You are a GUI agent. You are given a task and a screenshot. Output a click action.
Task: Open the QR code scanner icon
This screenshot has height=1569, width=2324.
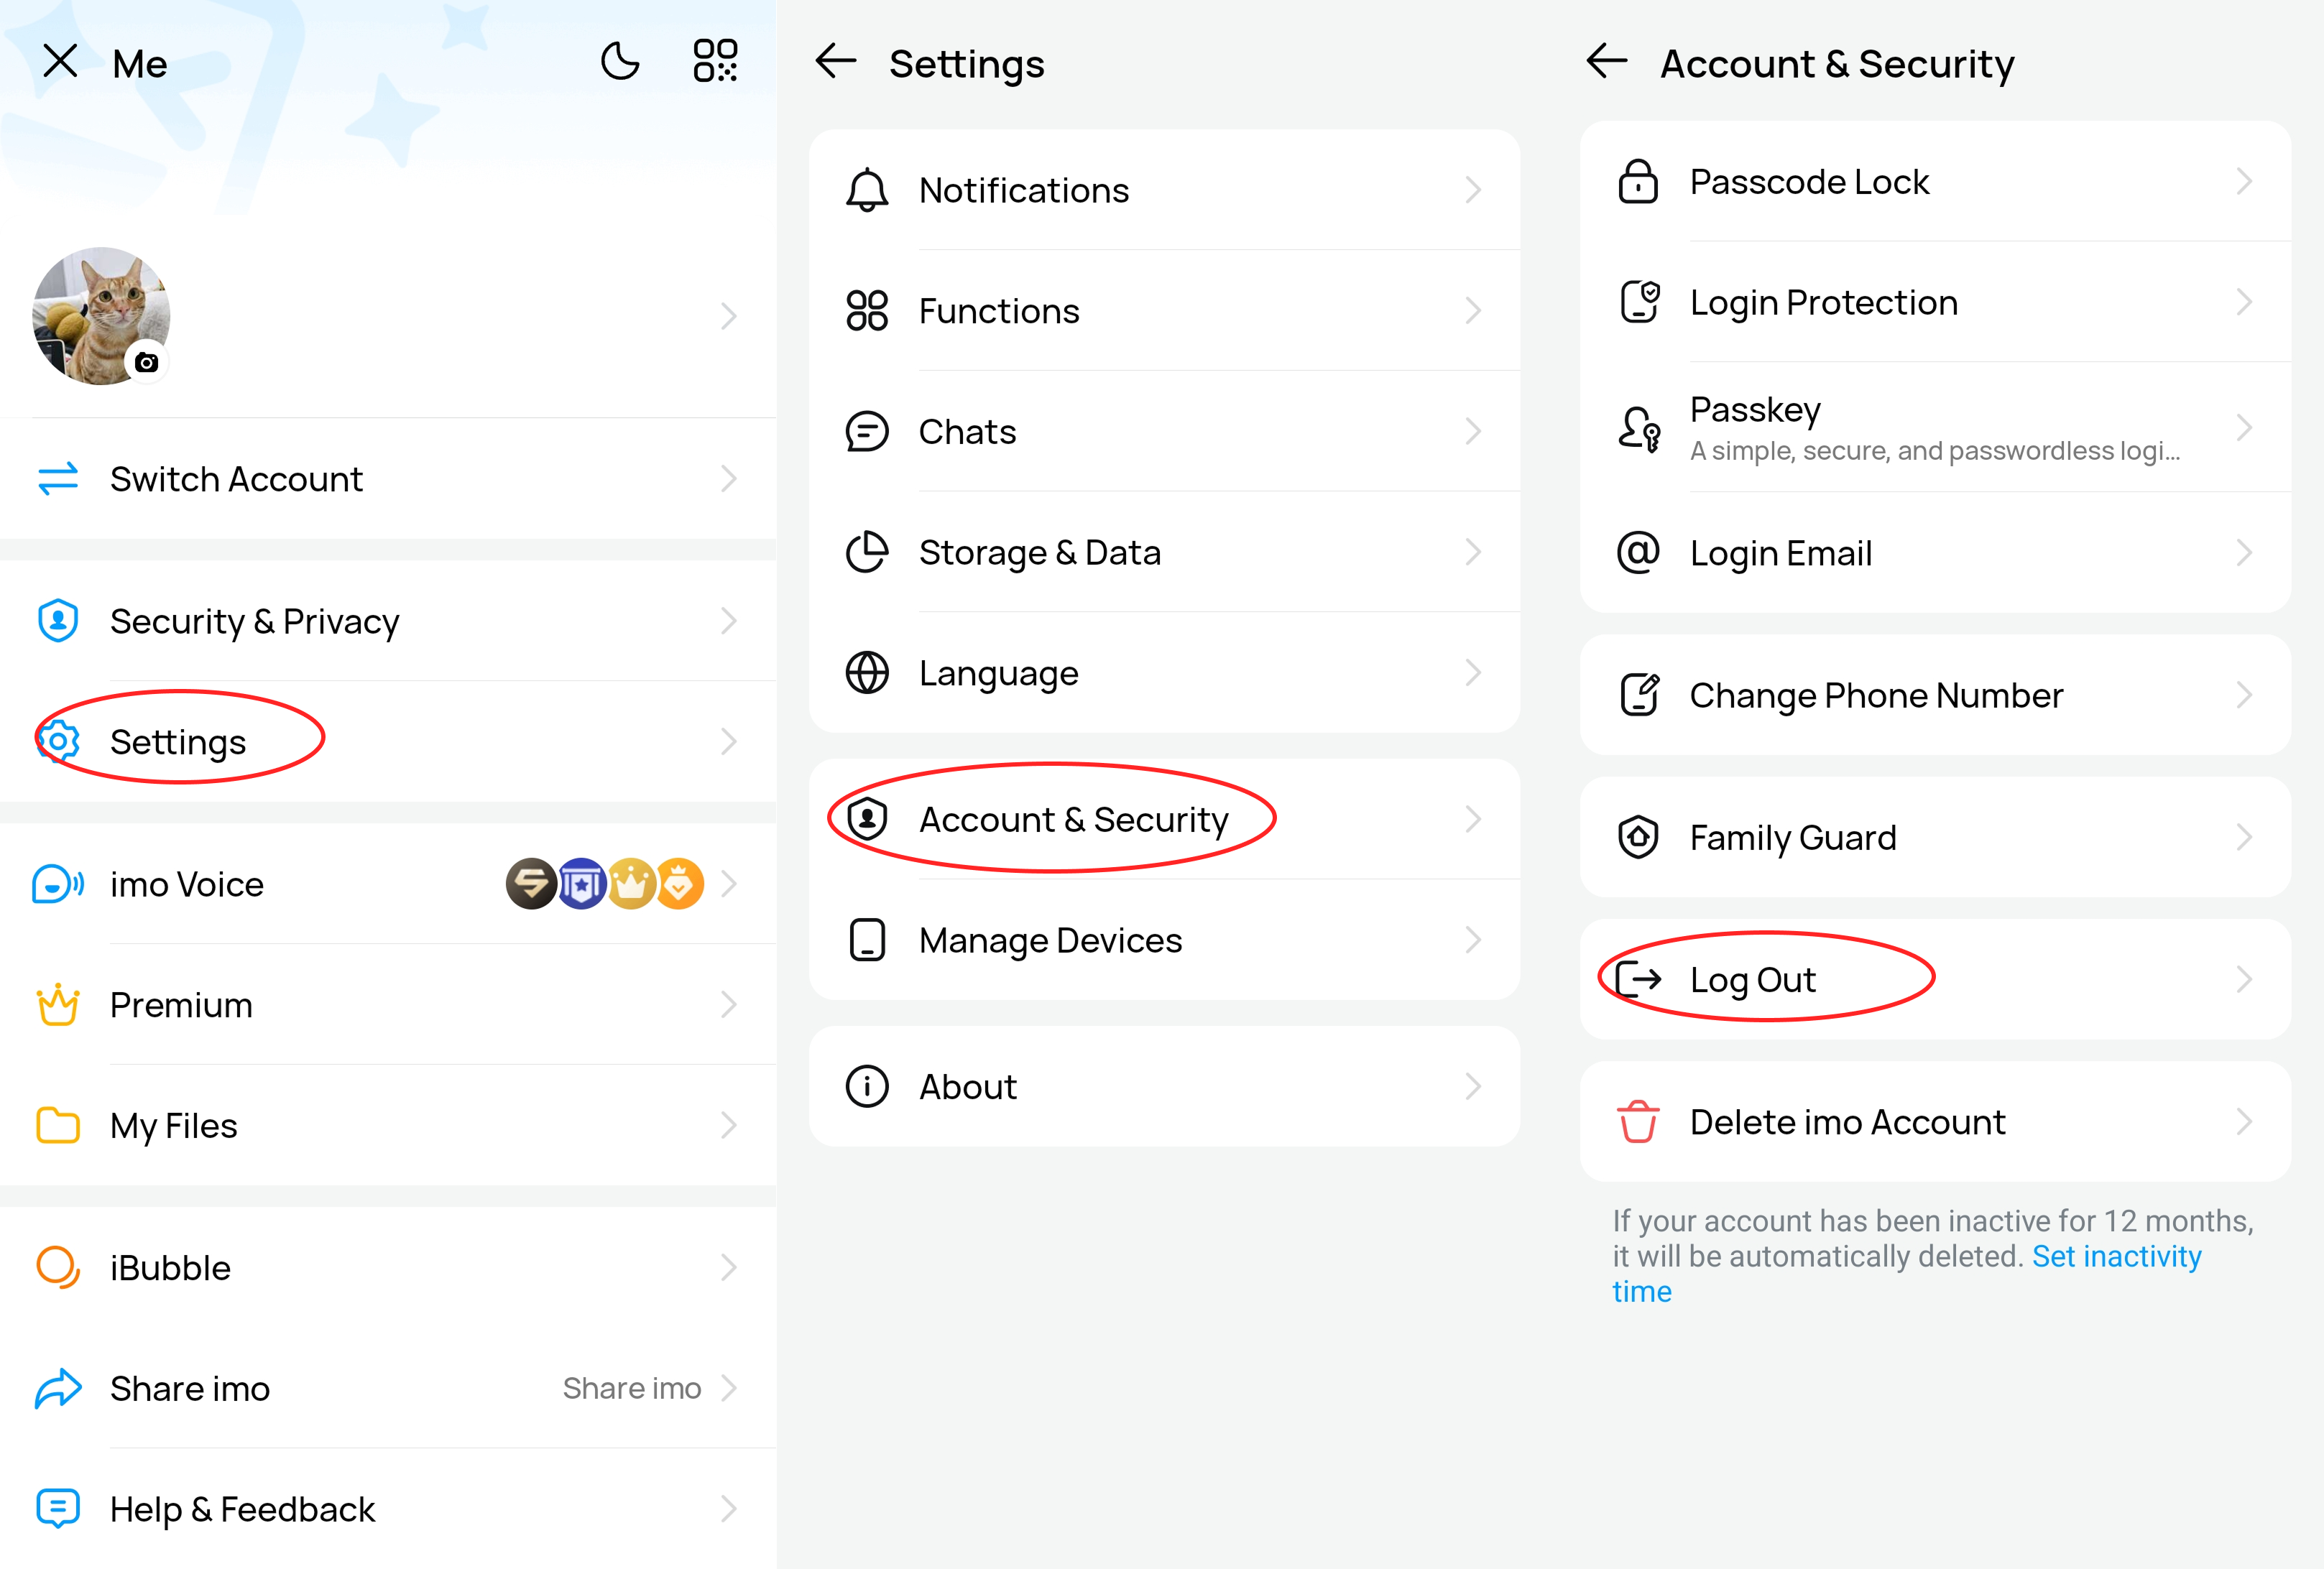716,62
